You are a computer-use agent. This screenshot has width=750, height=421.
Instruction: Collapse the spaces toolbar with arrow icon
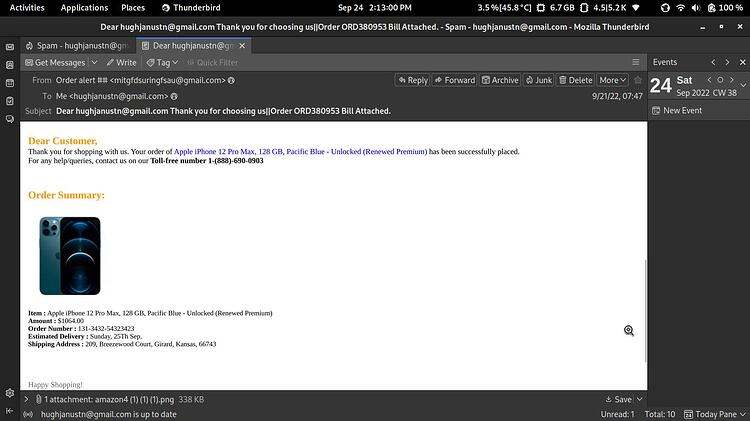(10, 410)
